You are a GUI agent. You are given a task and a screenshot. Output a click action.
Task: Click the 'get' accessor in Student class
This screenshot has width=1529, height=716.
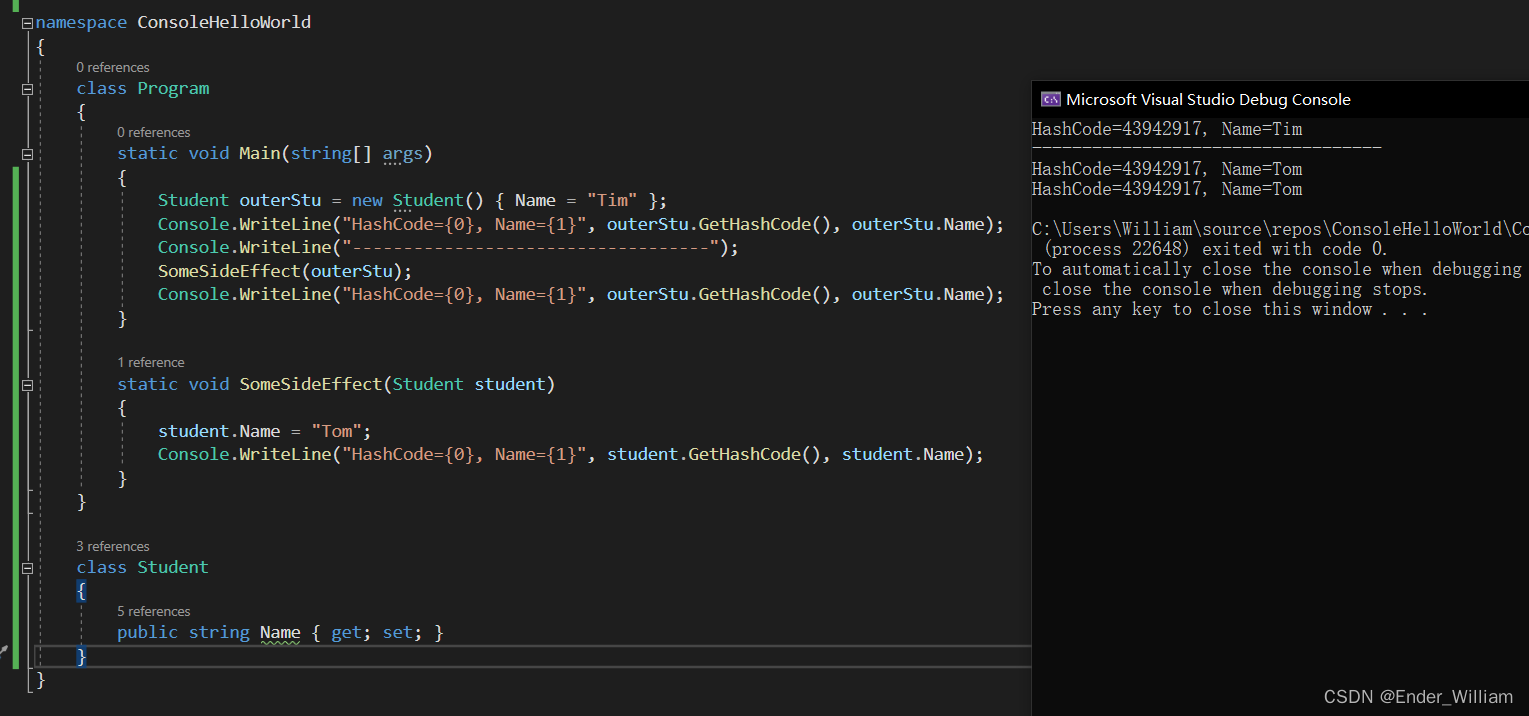(345, 633)
